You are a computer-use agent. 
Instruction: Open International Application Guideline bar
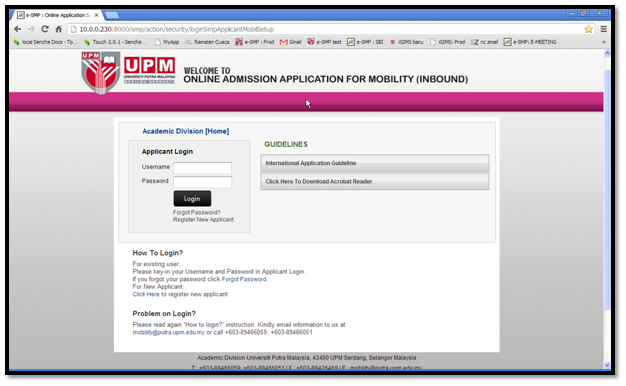(374, 163)
